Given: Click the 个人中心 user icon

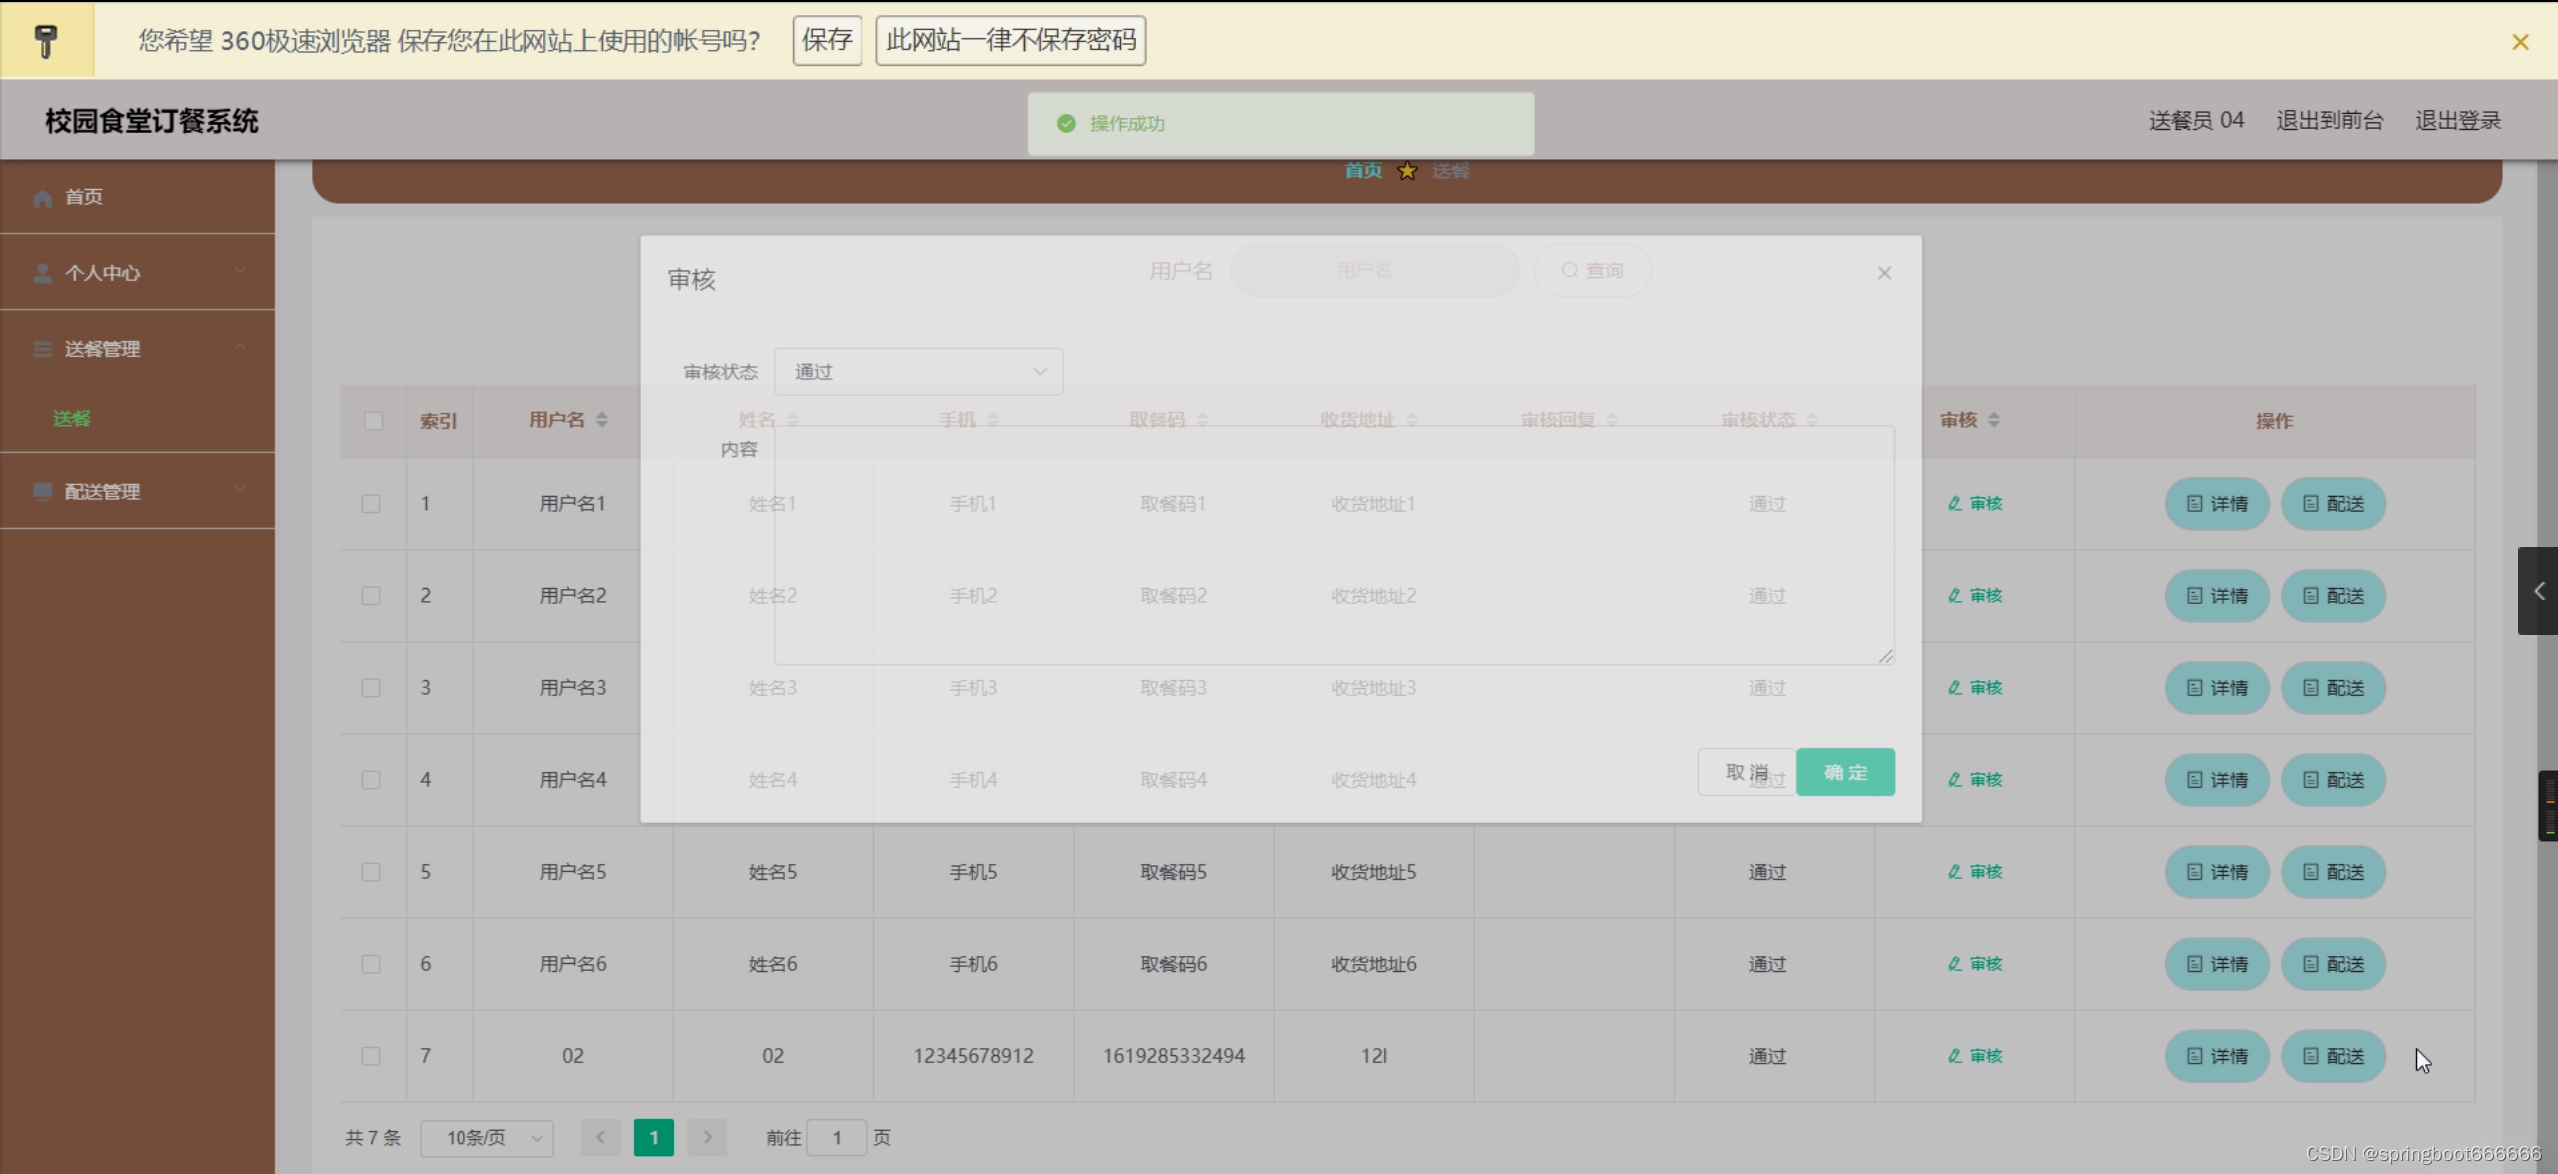Looking at the screenshot, I should [42, 273].
